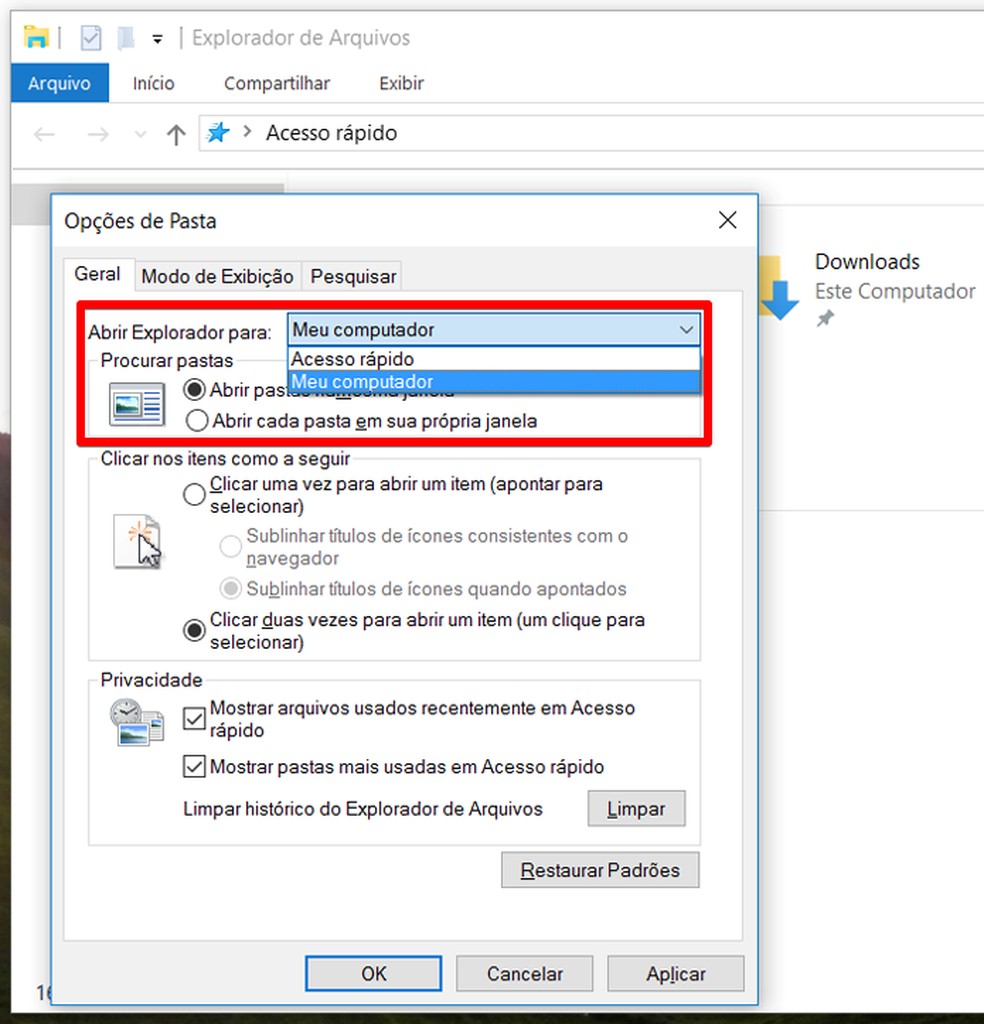Confirm with the OK button
The height and width of the screenshot is (1024, 984).
click(x=373, y=974)
